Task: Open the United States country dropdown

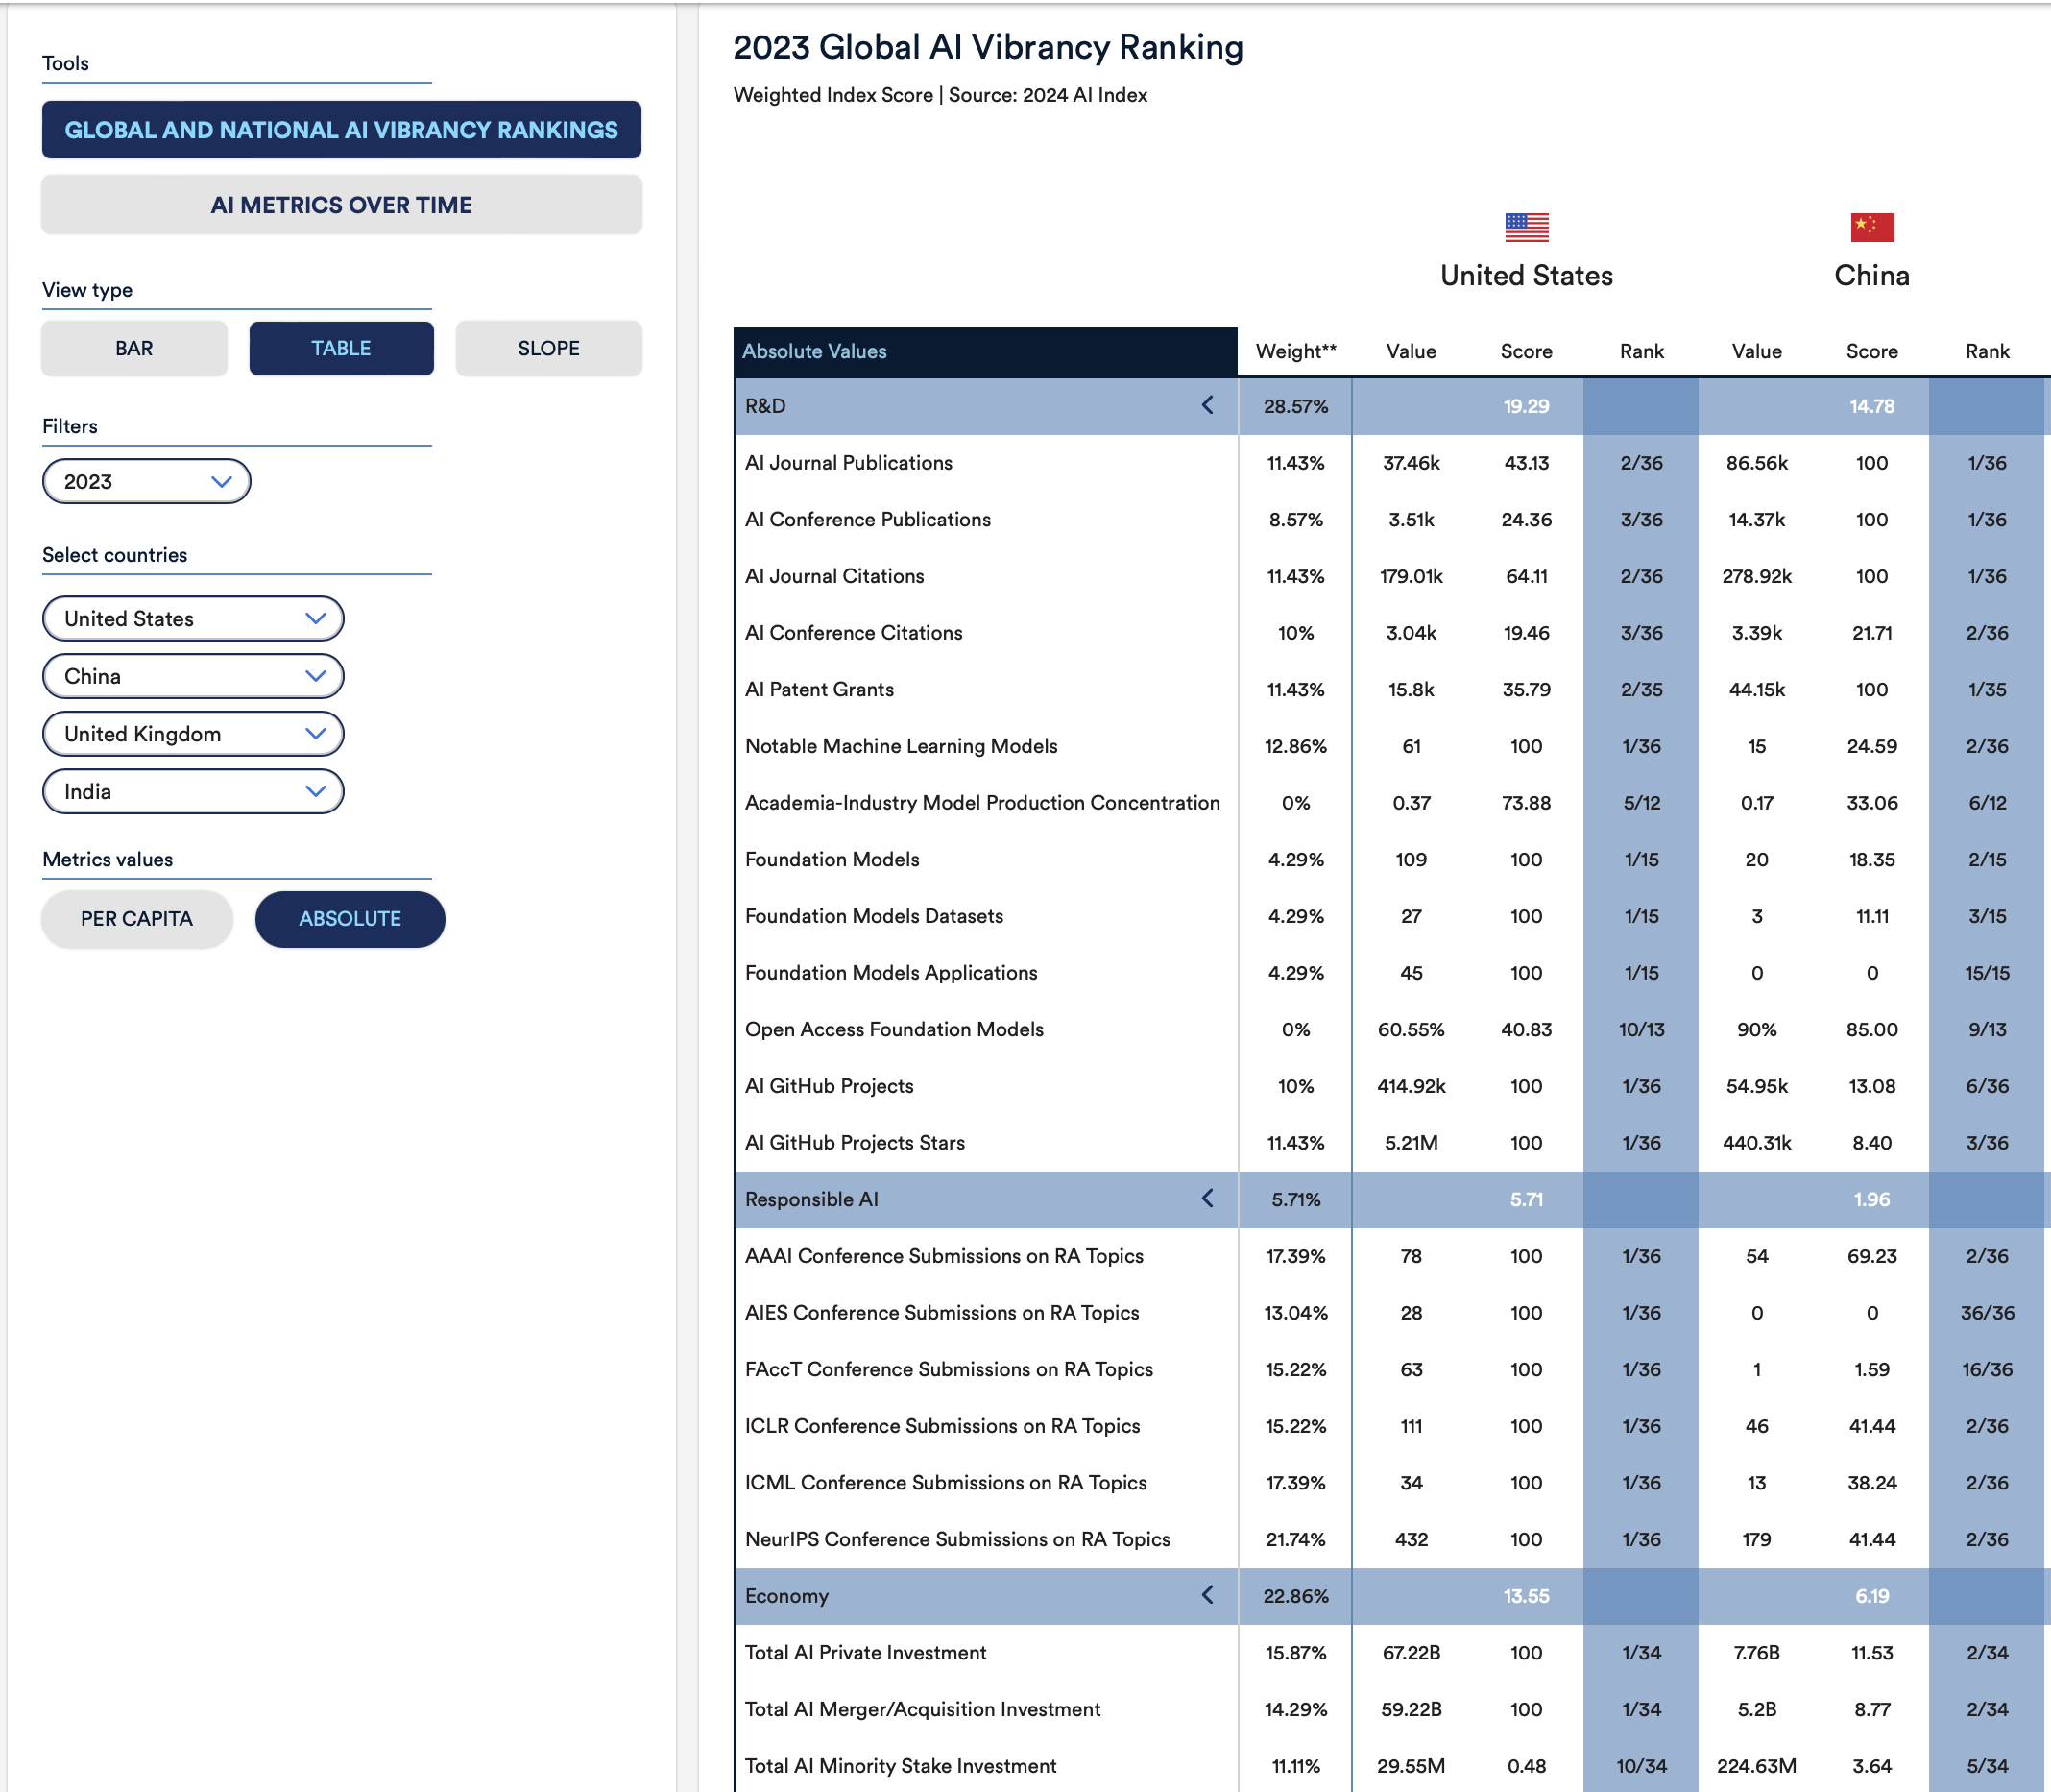Action: click(x=193, y=618)
